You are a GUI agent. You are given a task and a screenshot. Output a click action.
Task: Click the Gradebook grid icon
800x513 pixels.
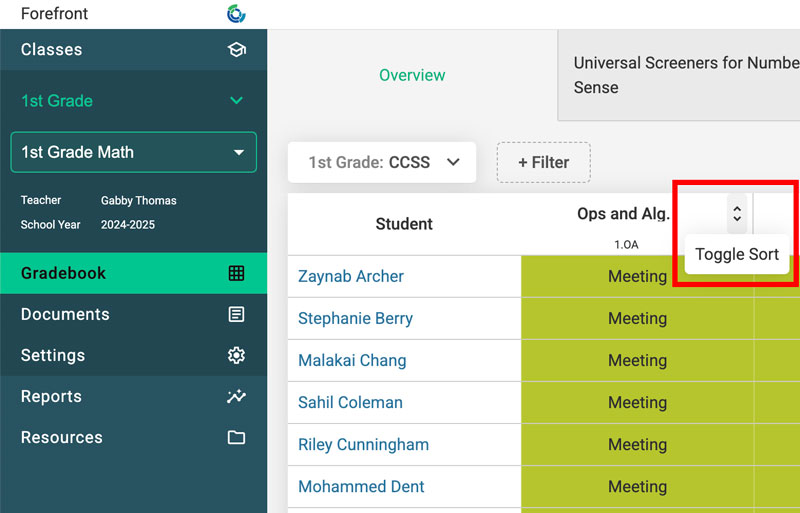[236, 273]
